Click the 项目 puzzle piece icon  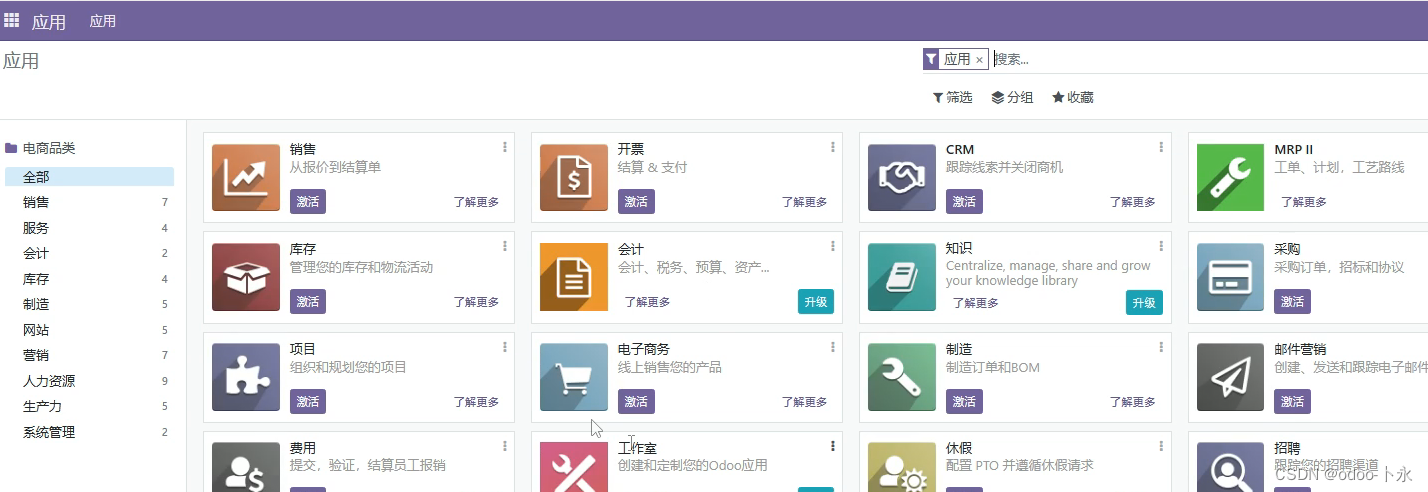(x=246, y=377)
